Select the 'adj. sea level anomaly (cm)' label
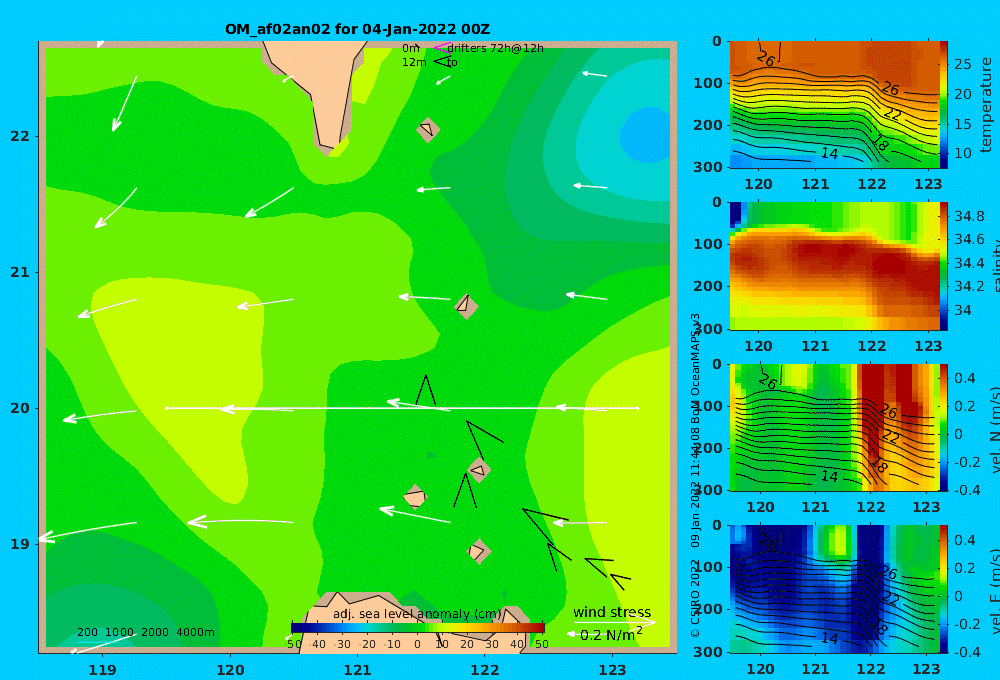Viewport: 1000px width, 680px height. (x=417, y=614)
